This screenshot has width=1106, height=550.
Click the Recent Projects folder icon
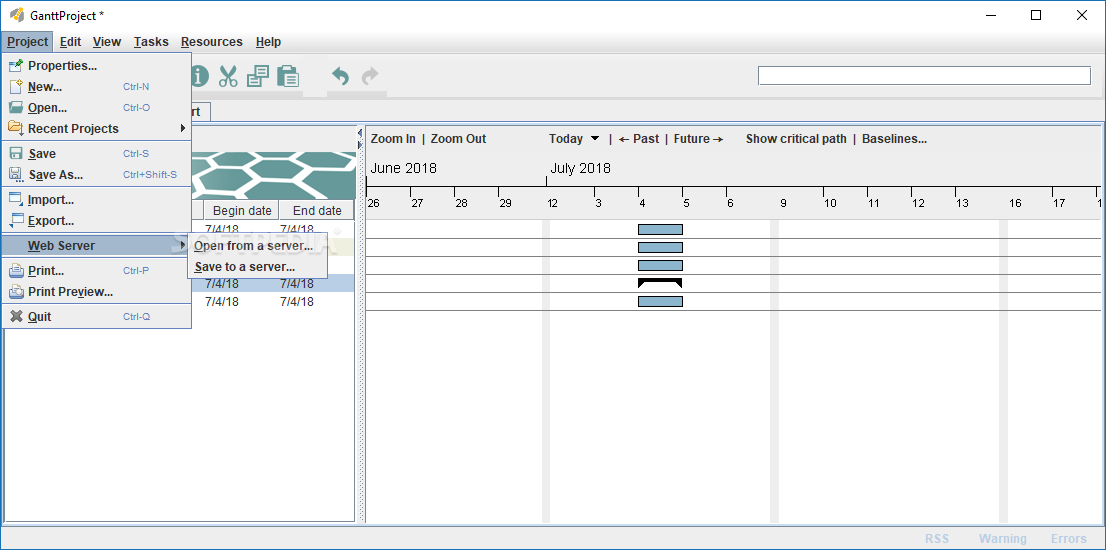16,128
